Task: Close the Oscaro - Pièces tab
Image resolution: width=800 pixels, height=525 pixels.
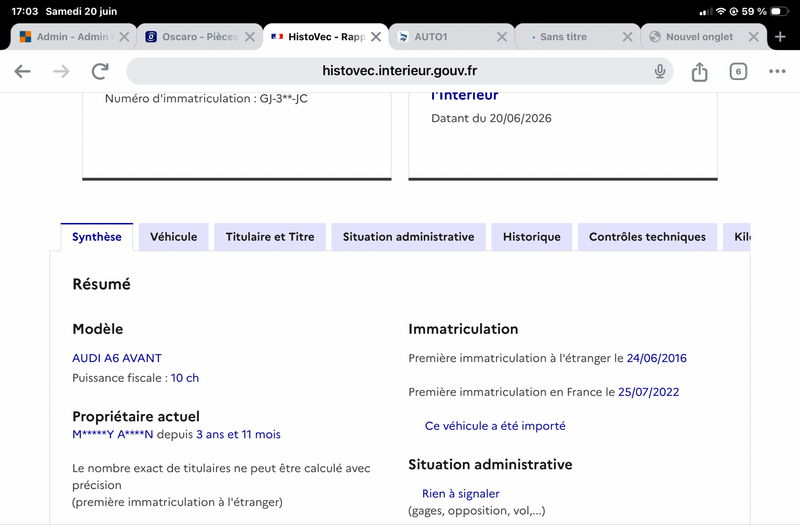Action: click(x=249, y=37)
